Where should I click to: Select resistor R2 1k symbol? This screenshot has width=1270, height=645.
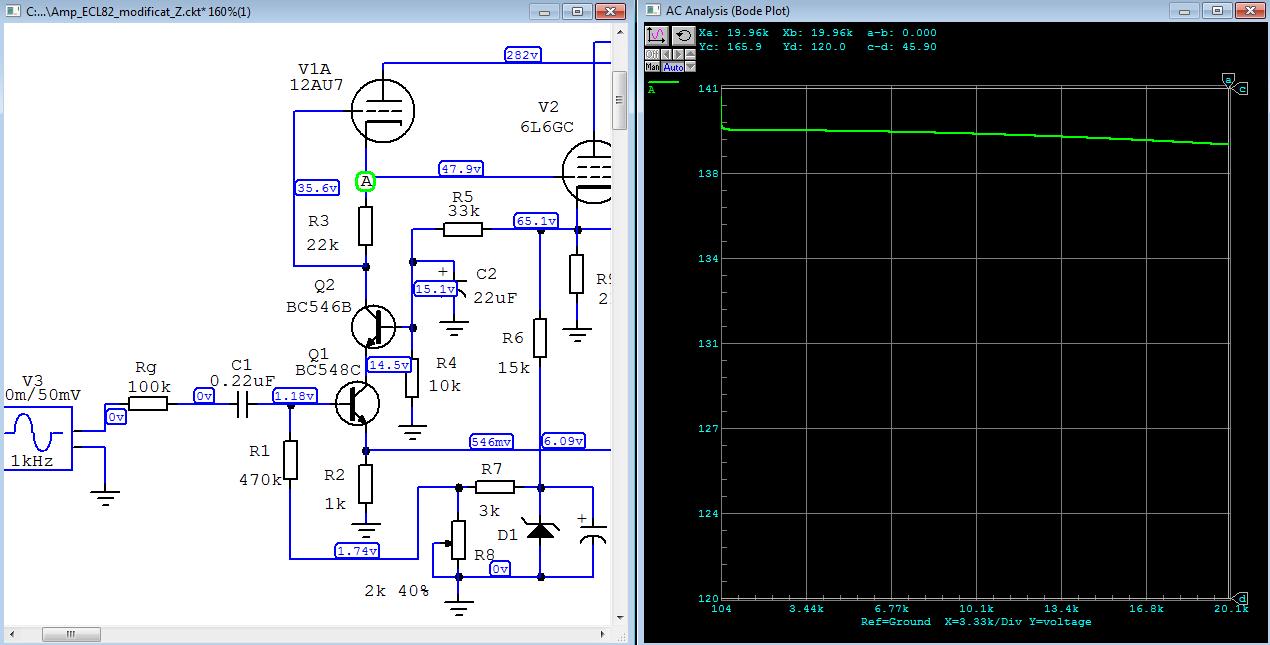click(366, 483)
